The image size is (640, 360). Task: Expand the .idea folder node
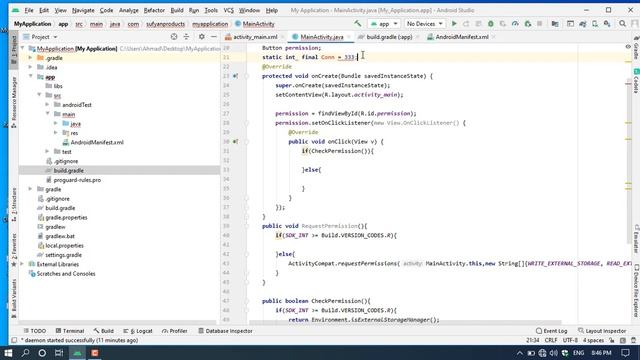30,67
